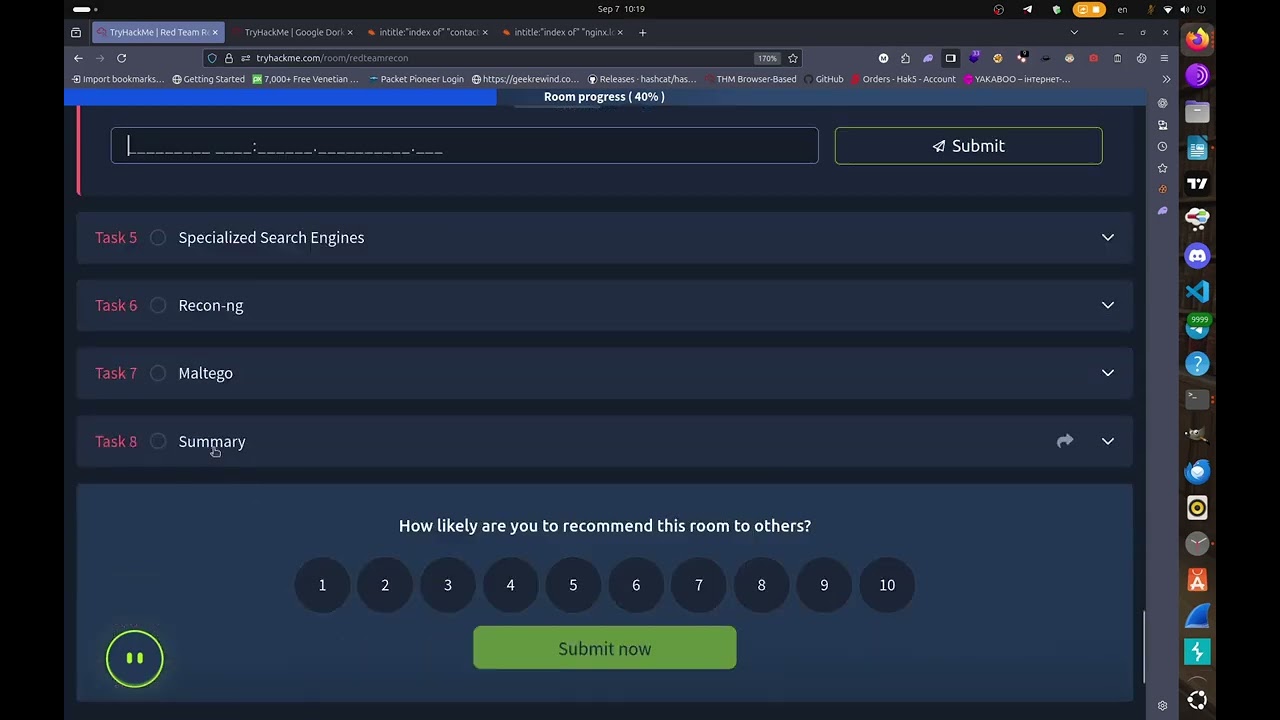Open sidebar settings gear at bottom
1280x720 pixels.
(x=1162, y=705)
